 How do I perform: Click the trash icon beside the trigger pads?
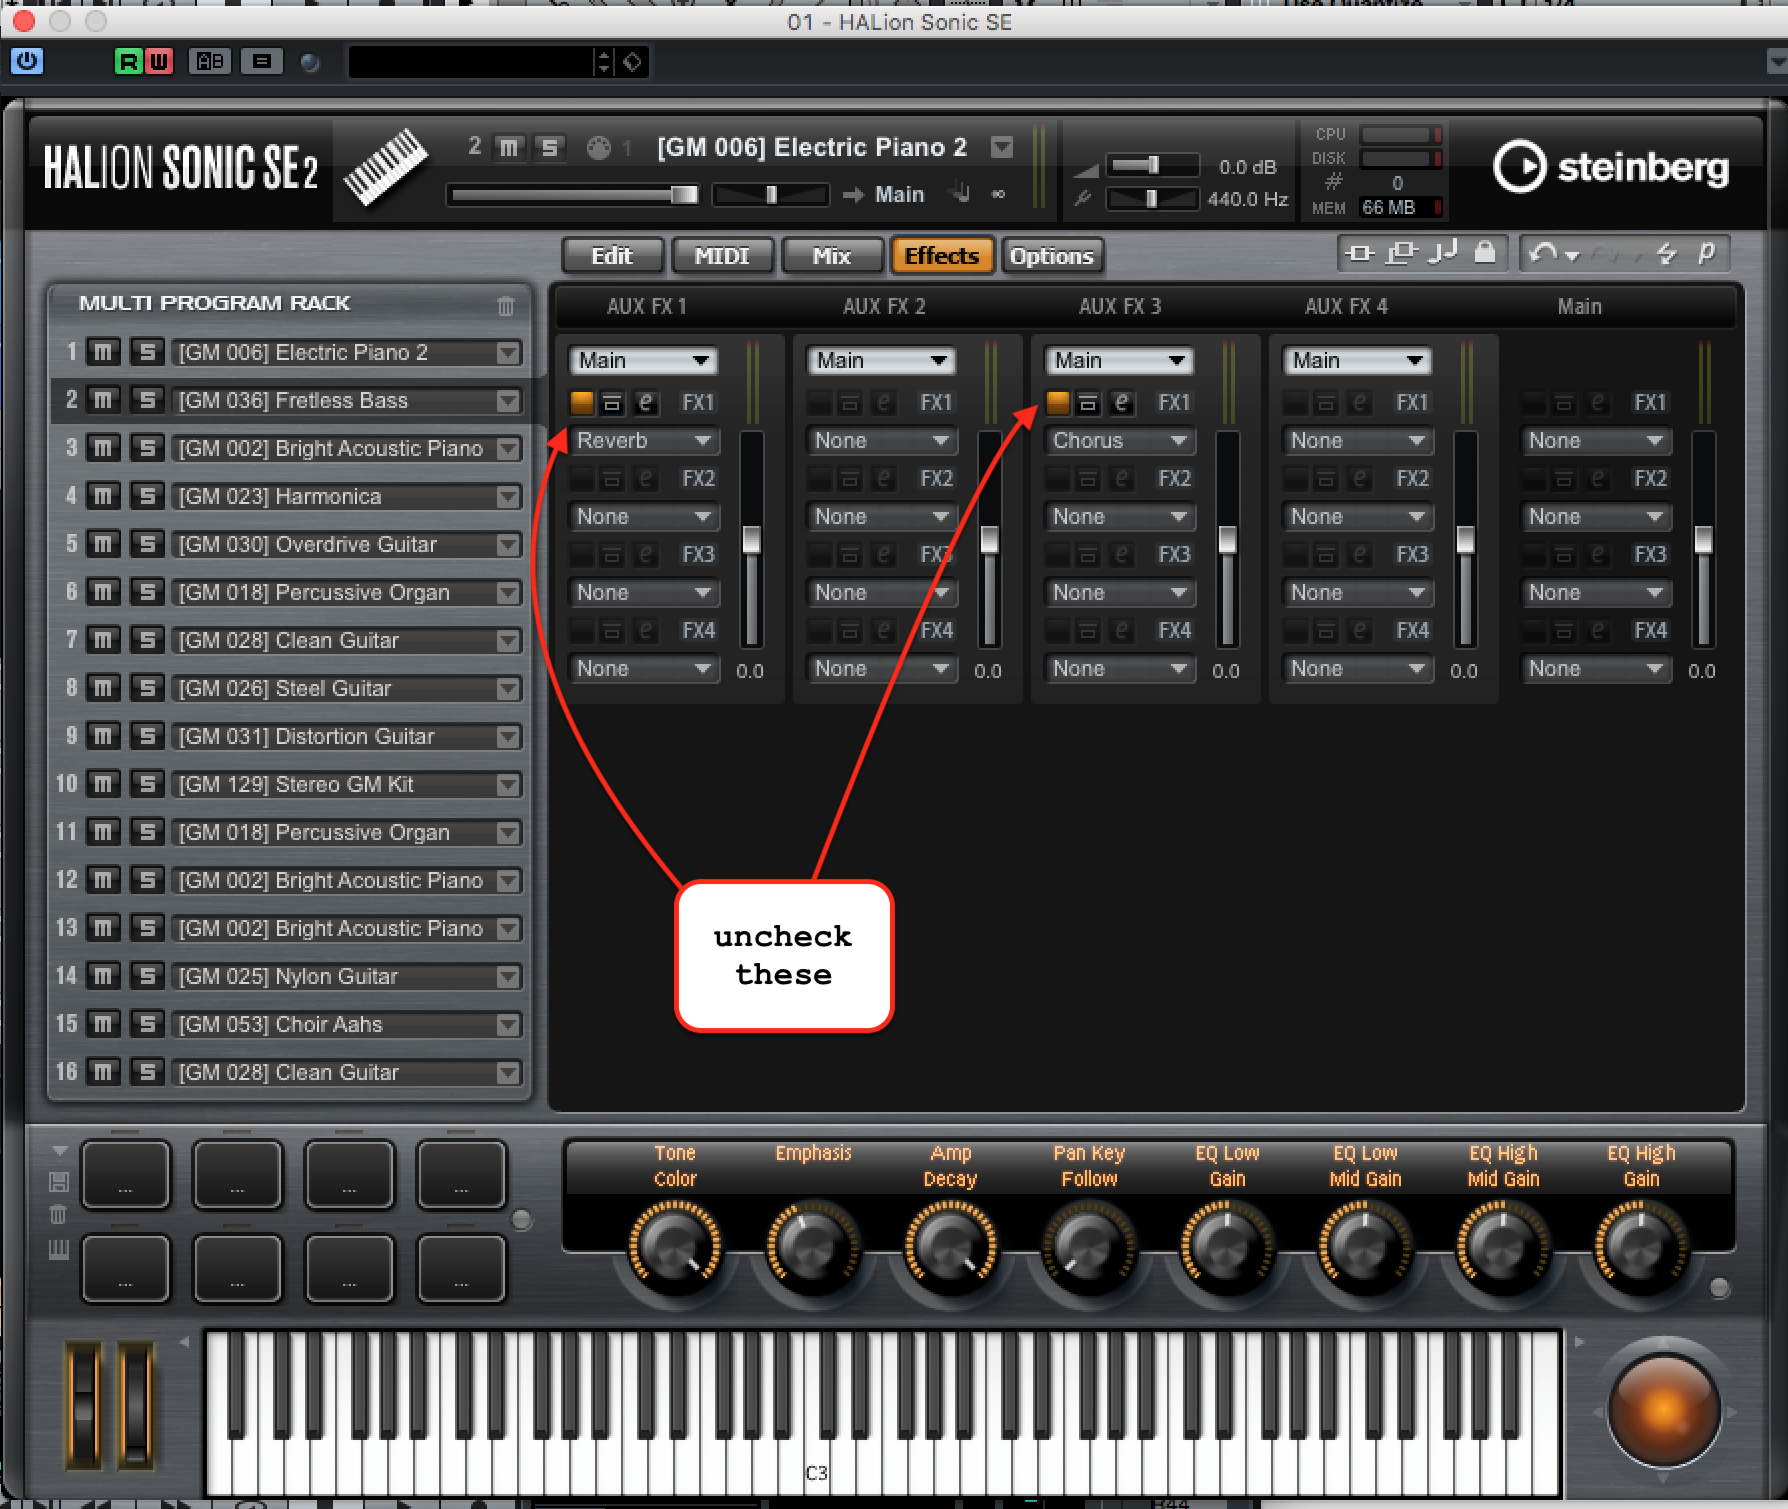click(x=59, y=1215)
